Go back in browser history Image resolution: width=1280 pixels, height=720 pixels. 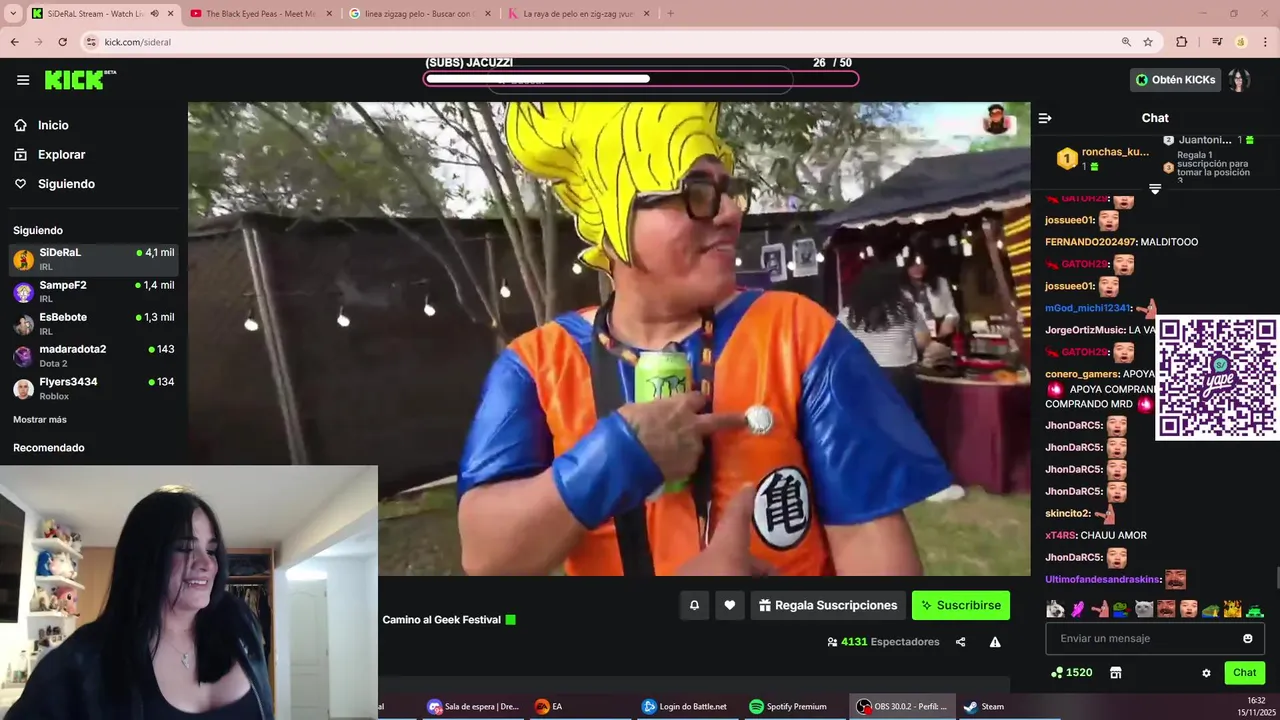click(x=14, y=42)
